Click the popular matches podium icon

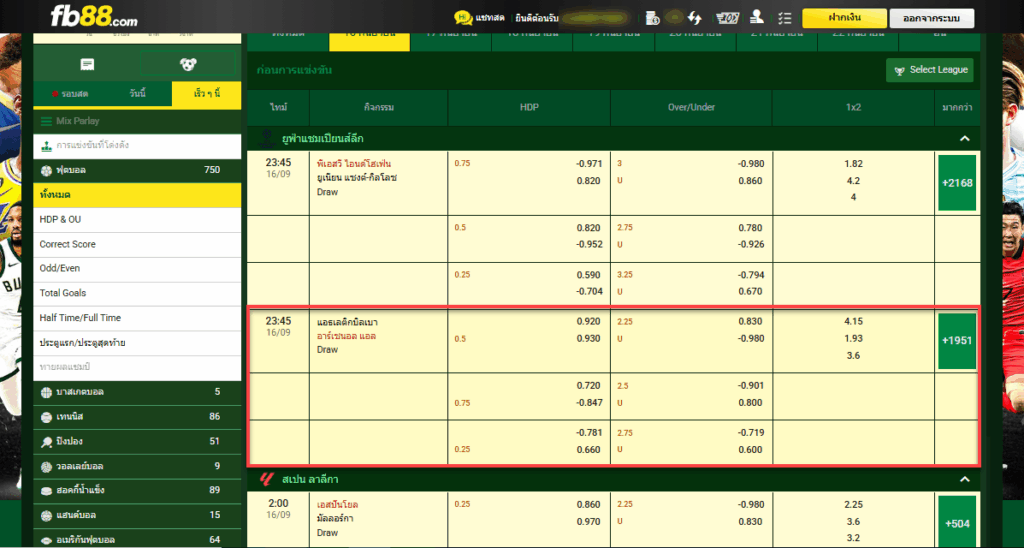pos(46,146)
